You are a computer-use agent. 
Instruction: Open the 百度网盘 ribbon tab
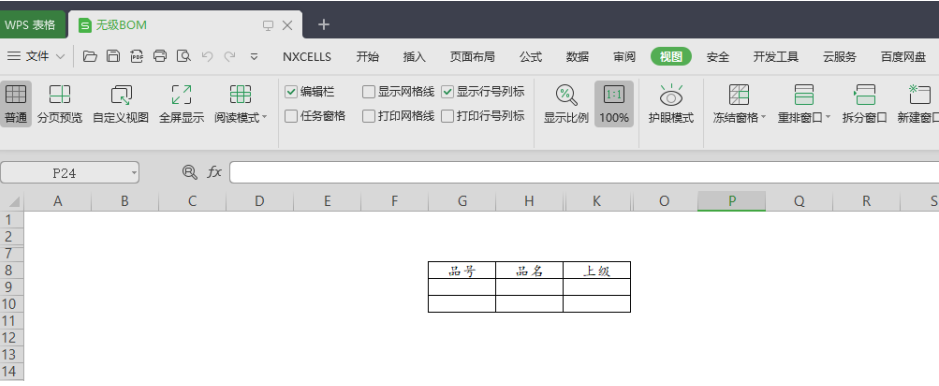click(903, 57)
